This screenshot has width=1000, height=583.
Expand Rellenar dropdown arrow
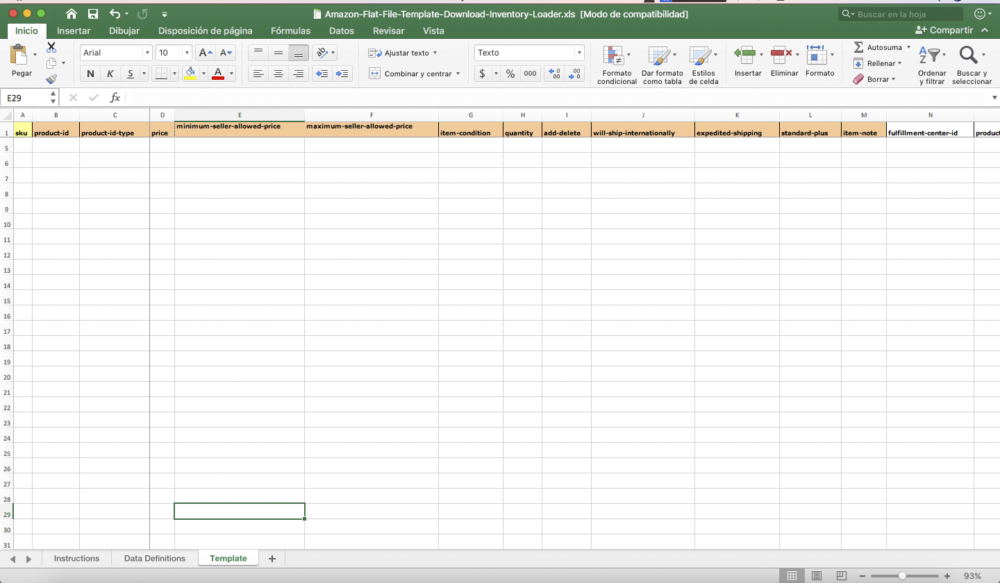point(899,63)
